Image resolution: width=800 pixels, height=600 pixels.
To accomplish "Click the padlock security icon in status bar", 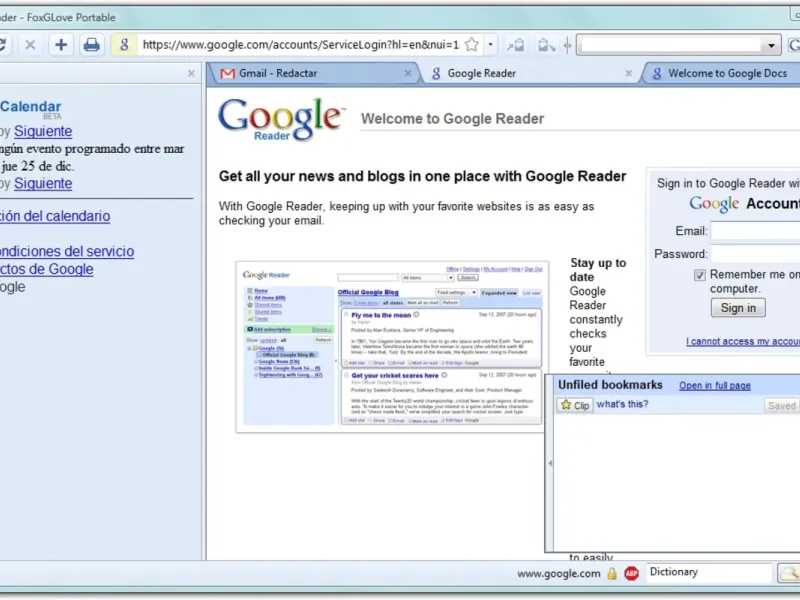I will click(612, 574).
